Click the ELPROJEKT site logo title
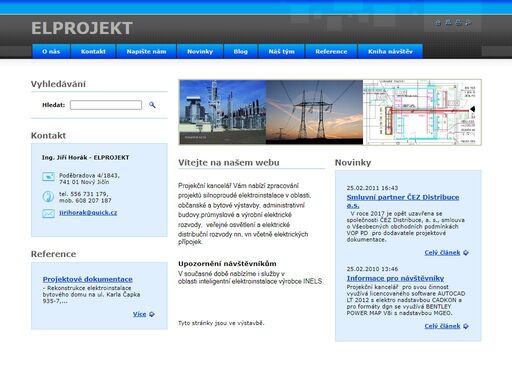This screenshot has width=512, height=384. click(82, 28)
